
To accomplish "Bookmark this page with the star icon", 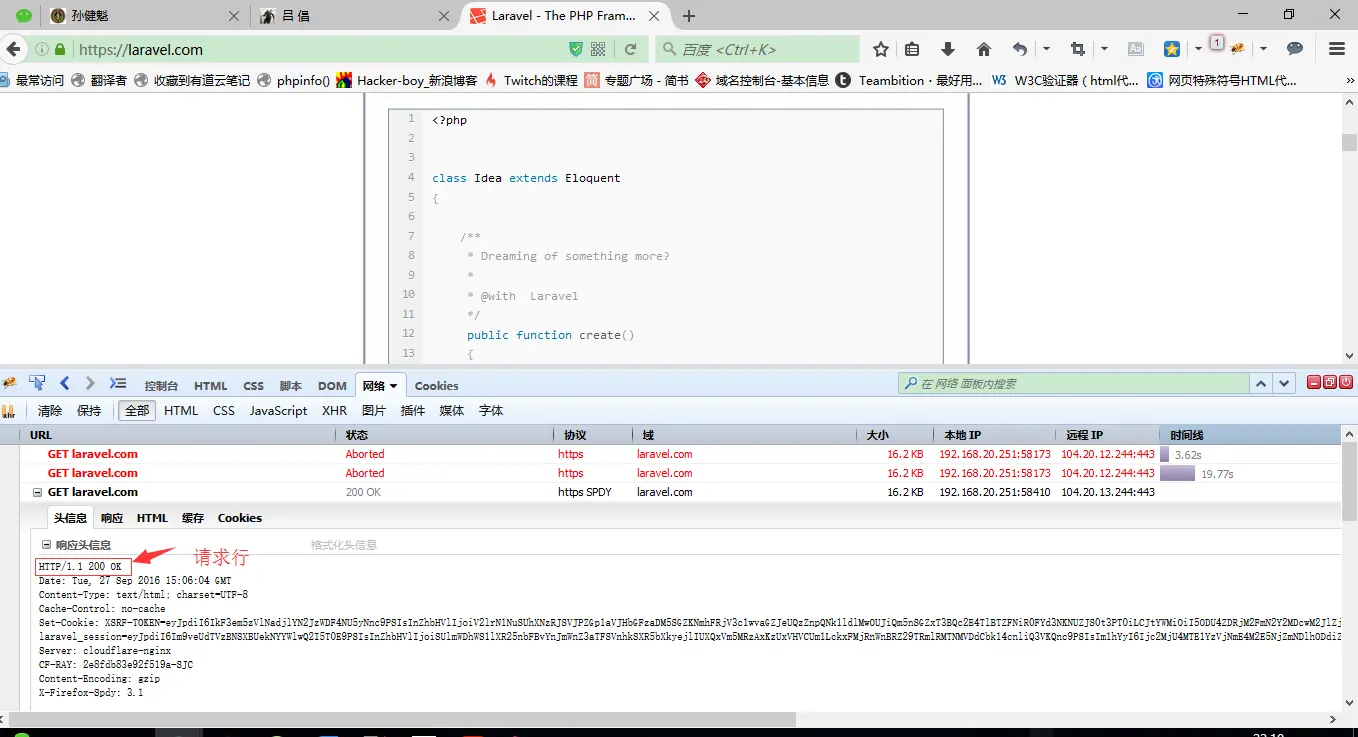I will click(881, 49).
